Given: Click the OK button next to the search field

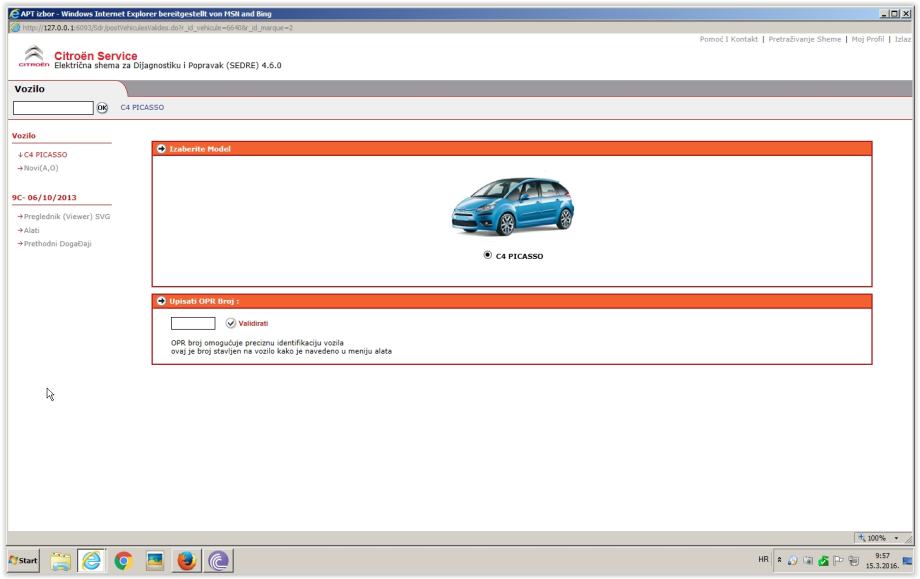Looking at the screenshot, I should (x=102, y=108).
